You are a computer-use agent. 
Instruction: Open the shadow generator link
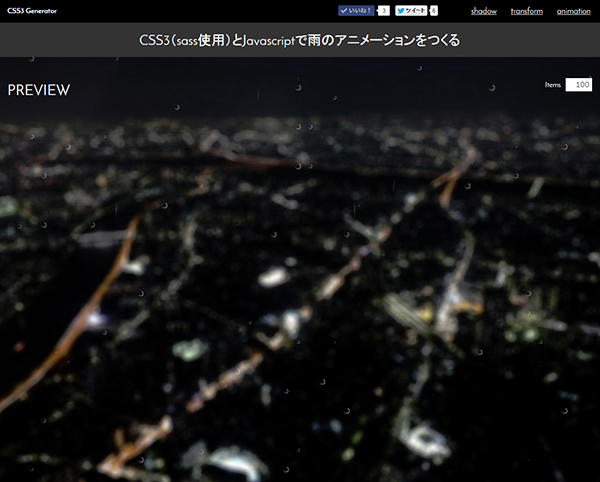click(483, 11)
